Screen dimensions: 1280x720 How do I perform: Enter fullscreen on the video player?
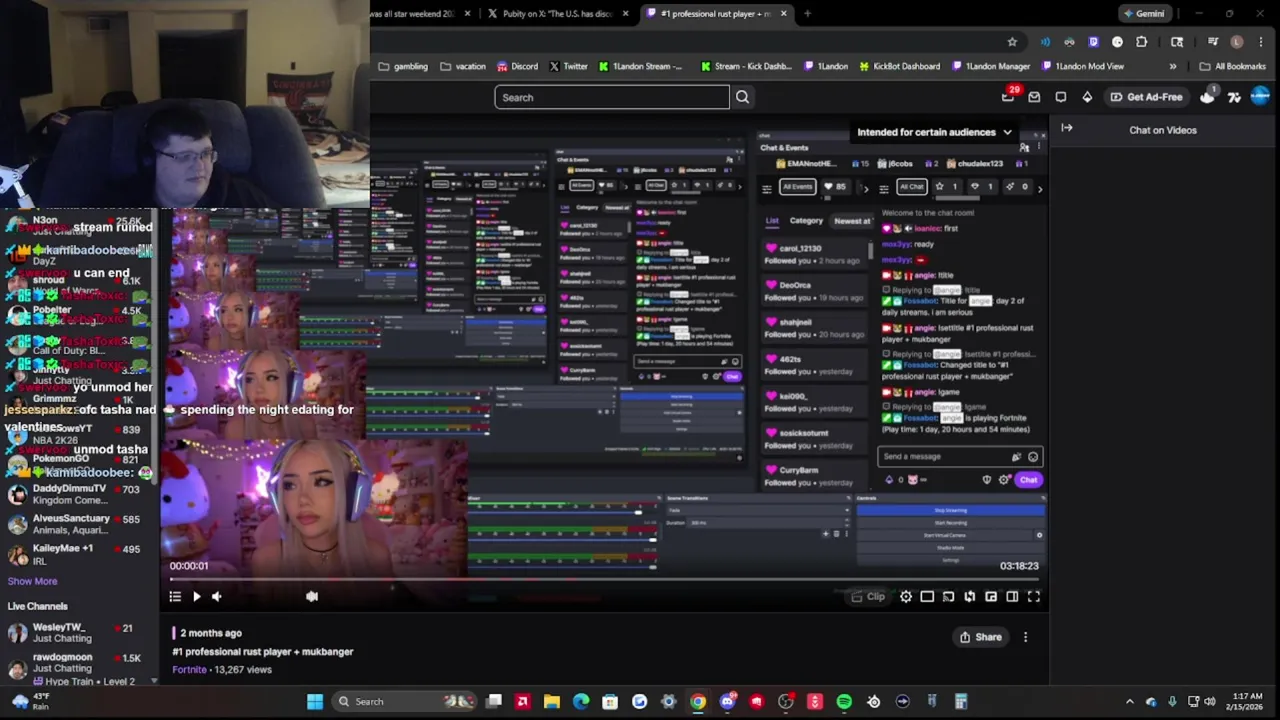pyautogui.click(x=1034, y=597)
